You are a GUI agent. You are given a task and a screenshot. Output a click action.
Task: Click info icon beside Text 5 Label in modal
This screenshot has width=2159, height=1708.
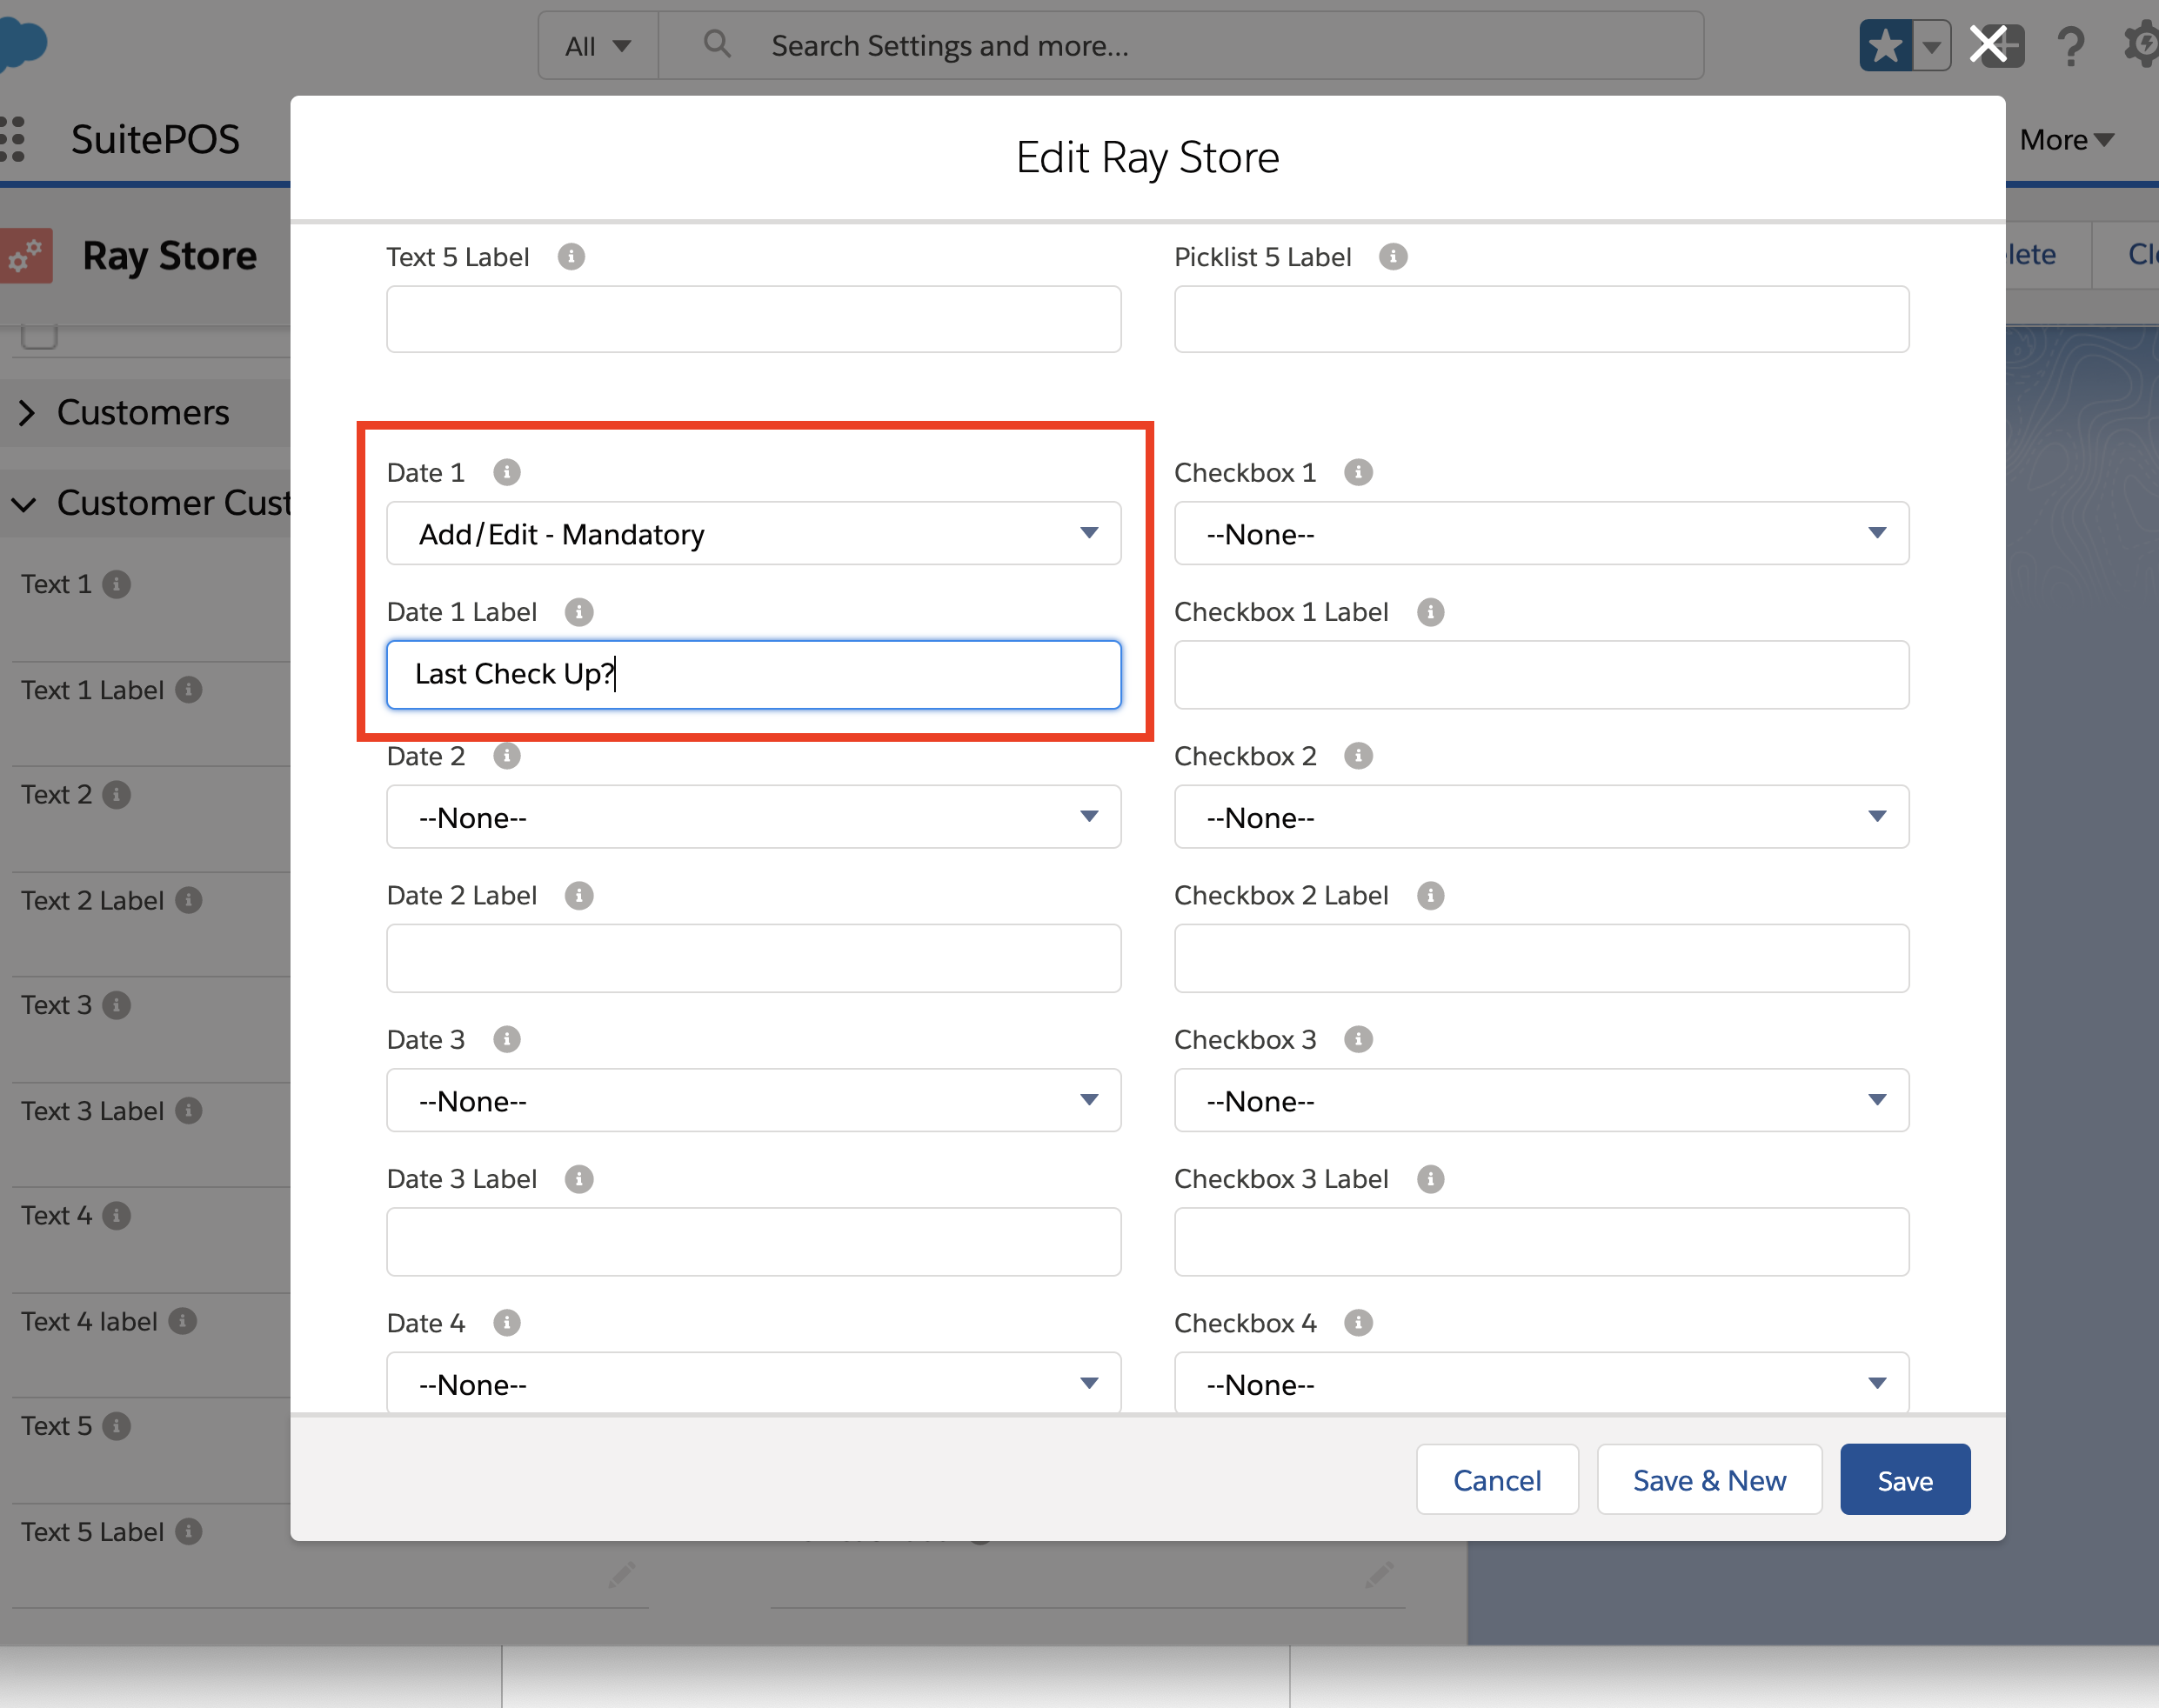click(x=570, y=257)
